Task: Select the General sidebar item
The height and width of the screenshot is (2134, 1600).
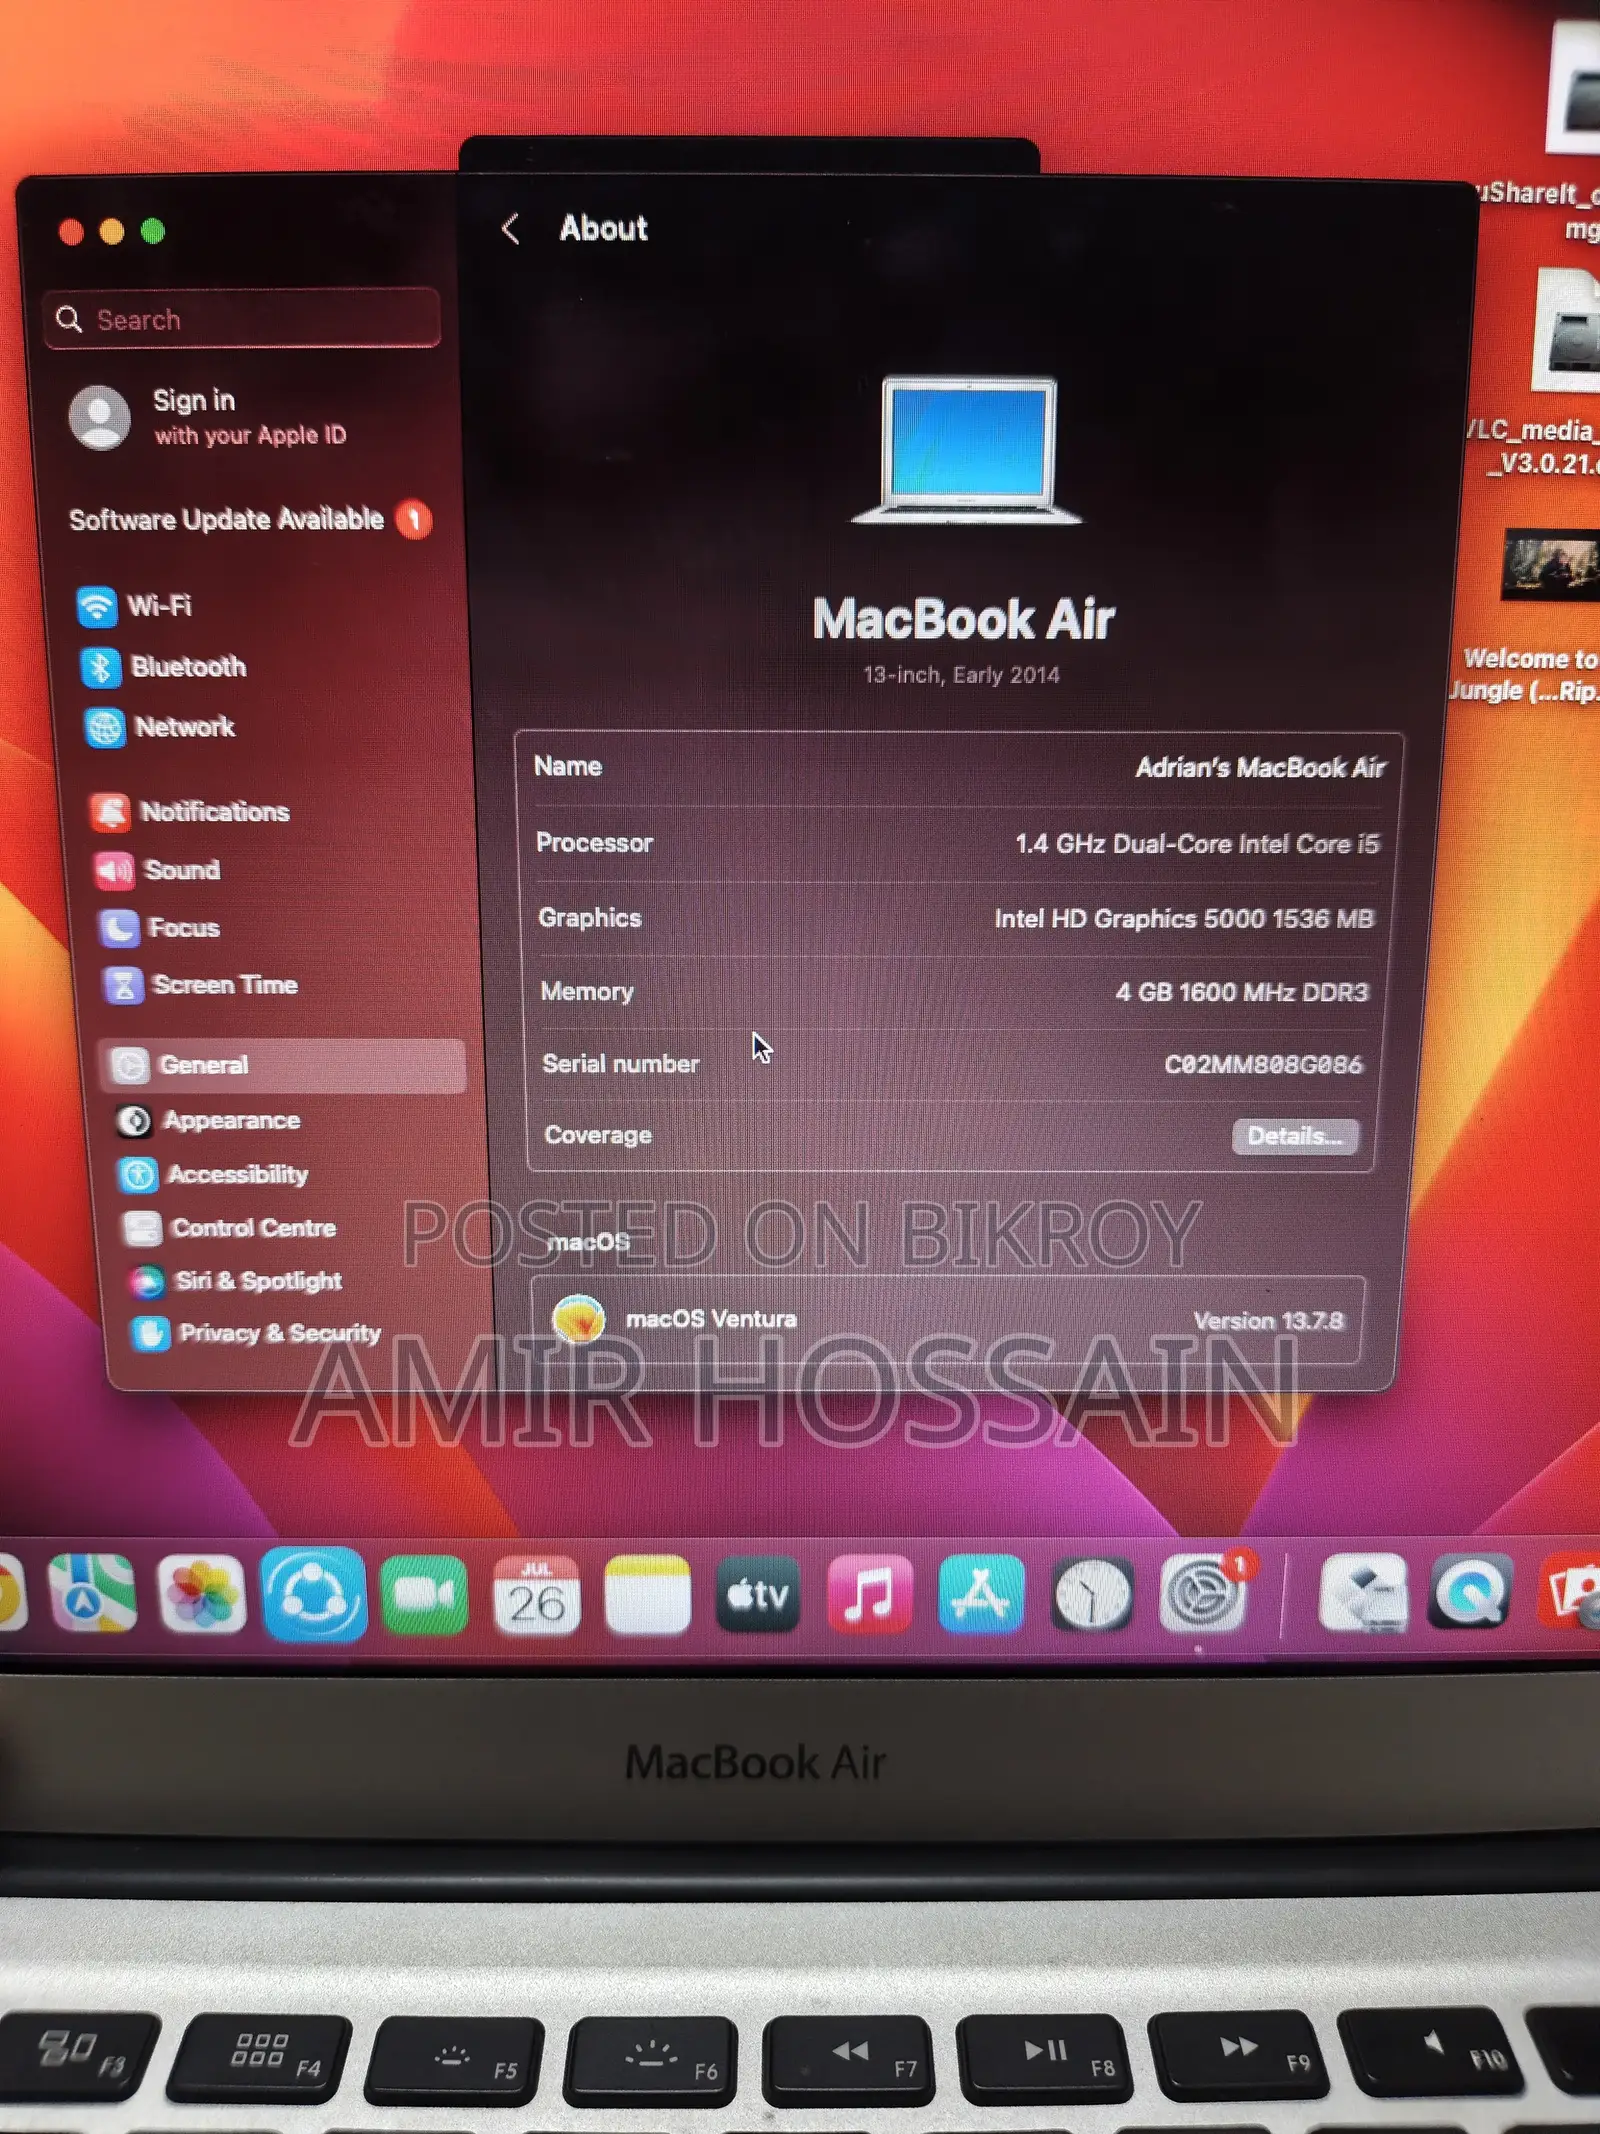Action: (283, 1065)
